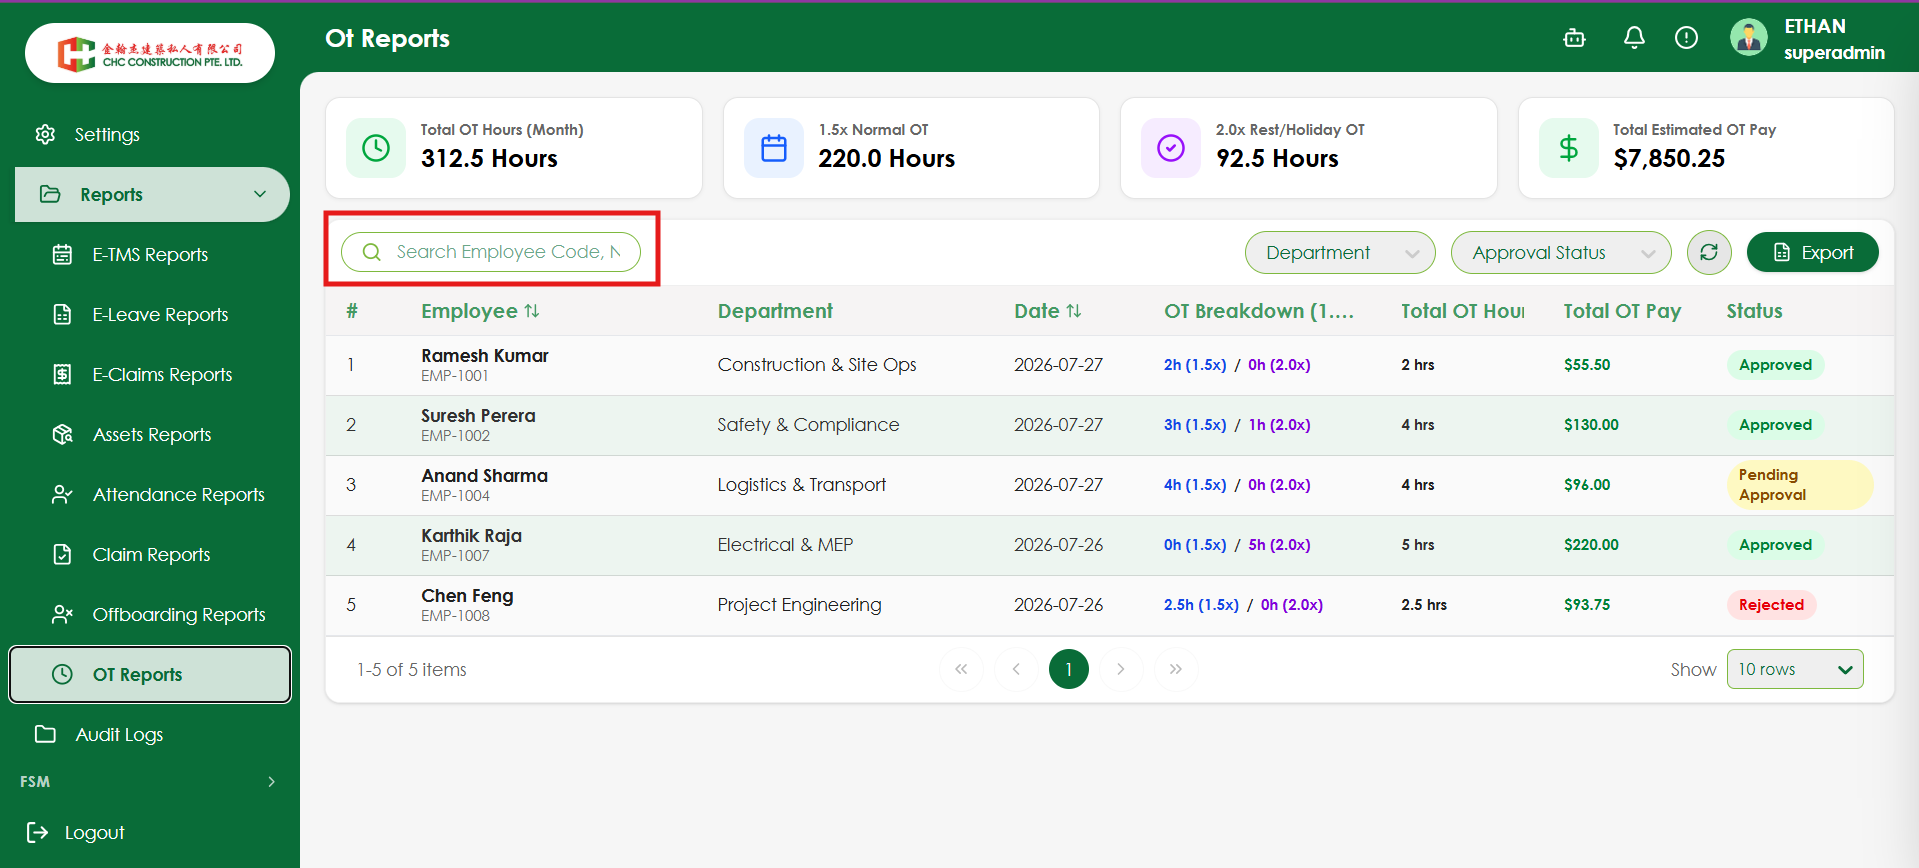Click the Reports folder icon

click(x=50, y=194)
